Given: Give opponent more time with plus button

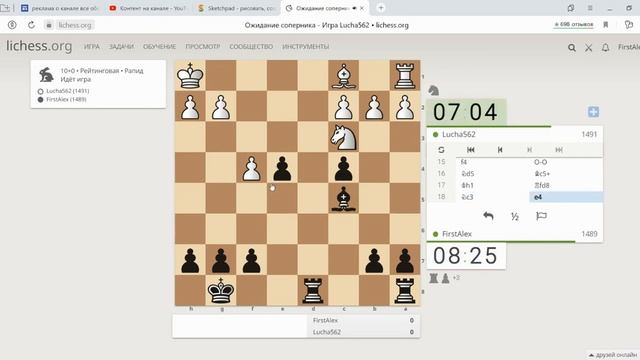Looking at the screenshot, I should click(x=593, y=112).
